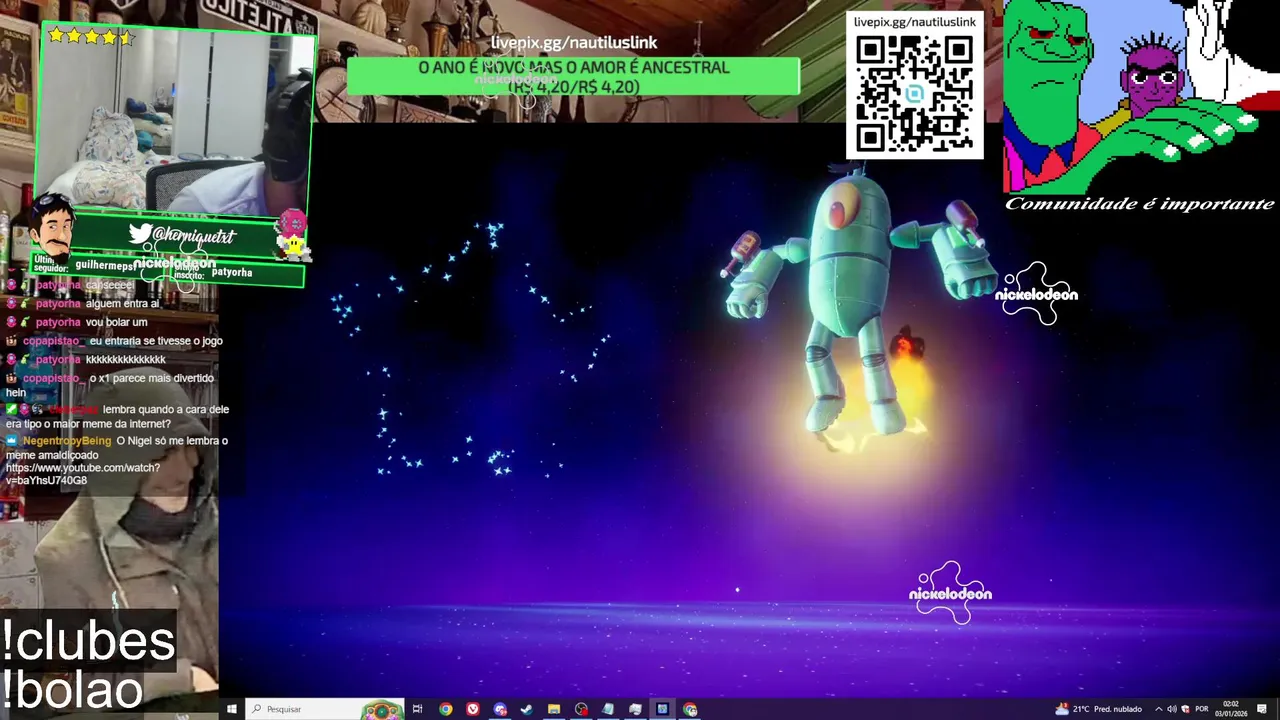Click the '!bolao' command text
This screenshot has height=720, width=1280.
coord(72,689)
